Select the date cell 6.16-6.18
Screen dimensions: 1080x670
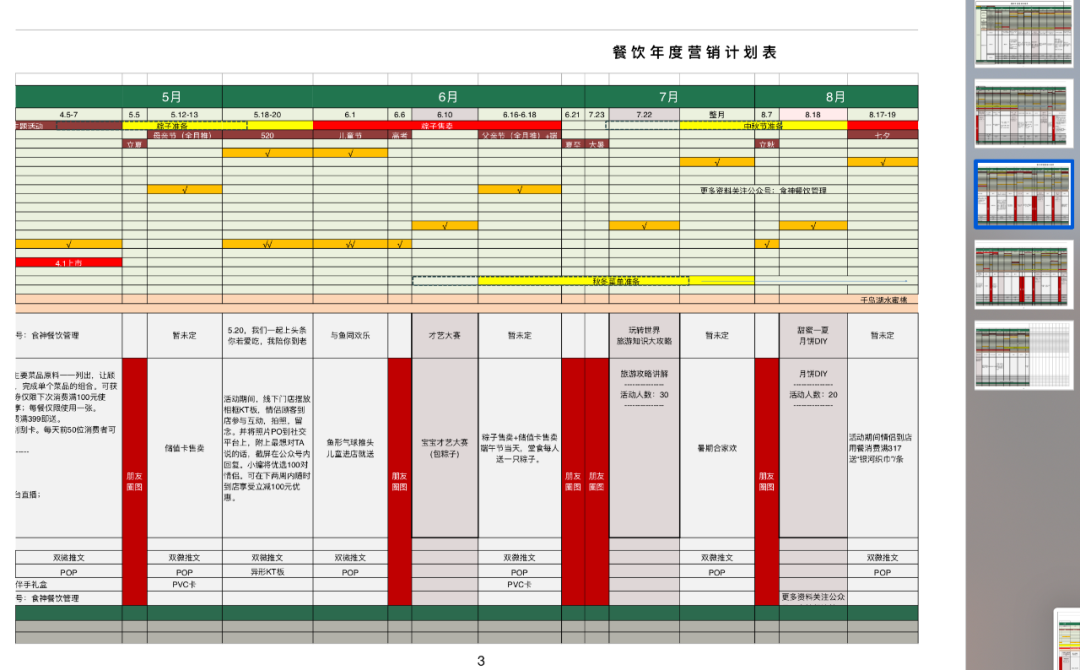519,114
